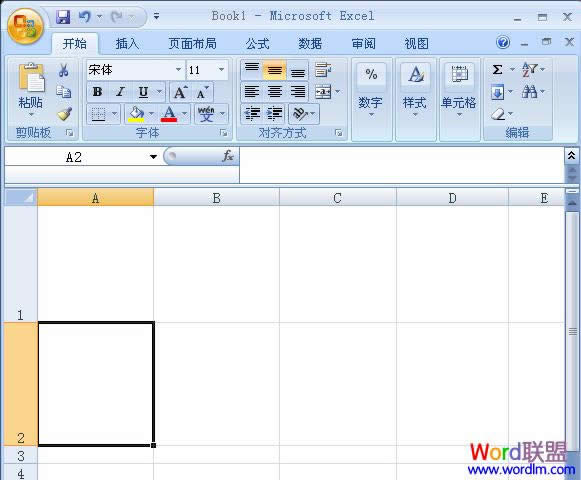Activate the Format Painter brush
581x480 pixels.
[x=64, y=113]
